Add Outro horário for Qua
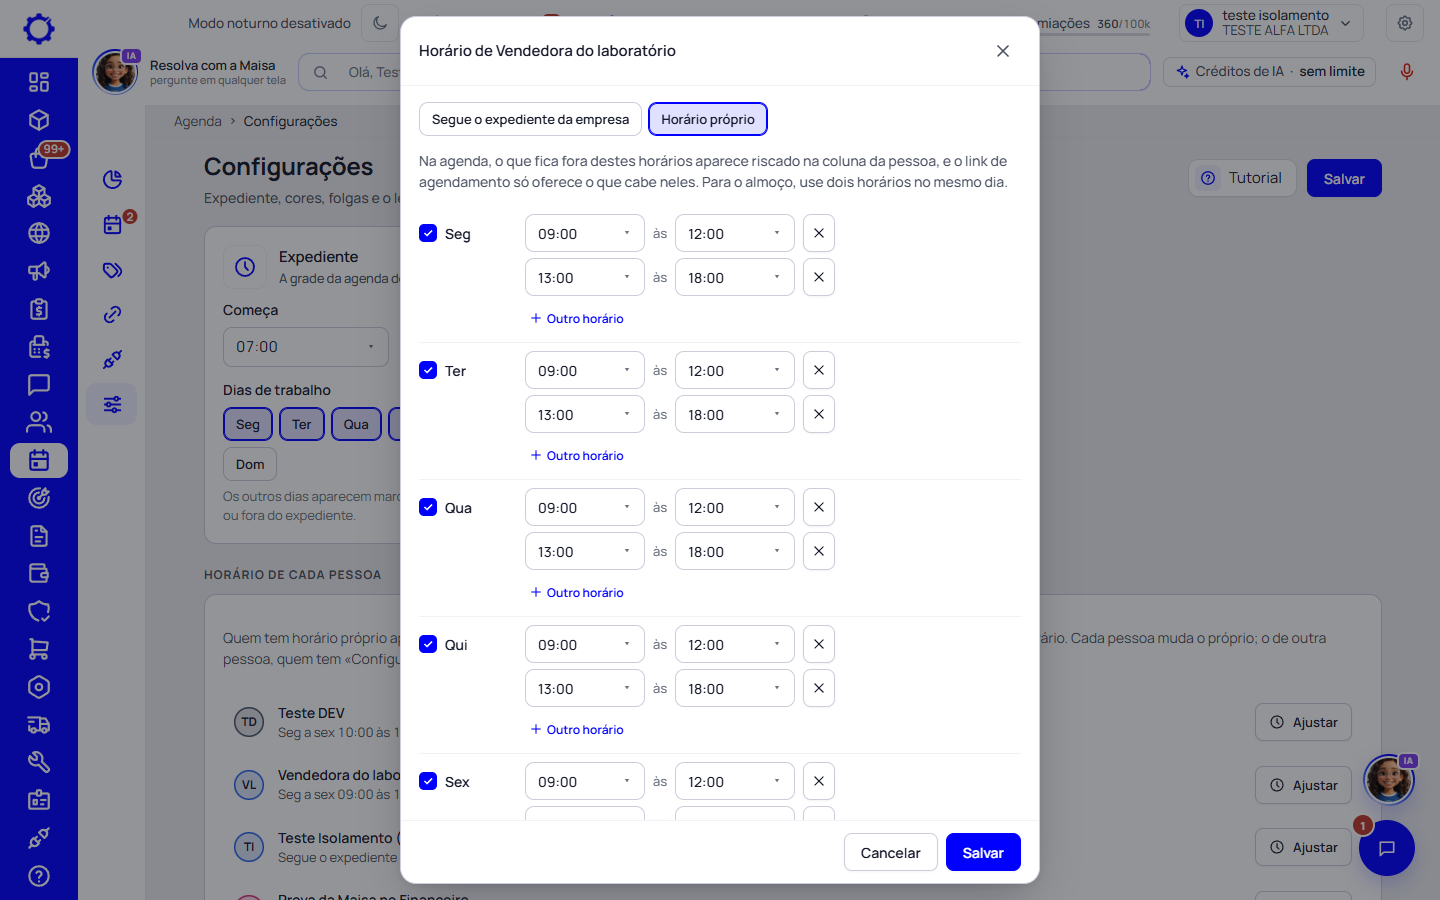 pos(577,592)
